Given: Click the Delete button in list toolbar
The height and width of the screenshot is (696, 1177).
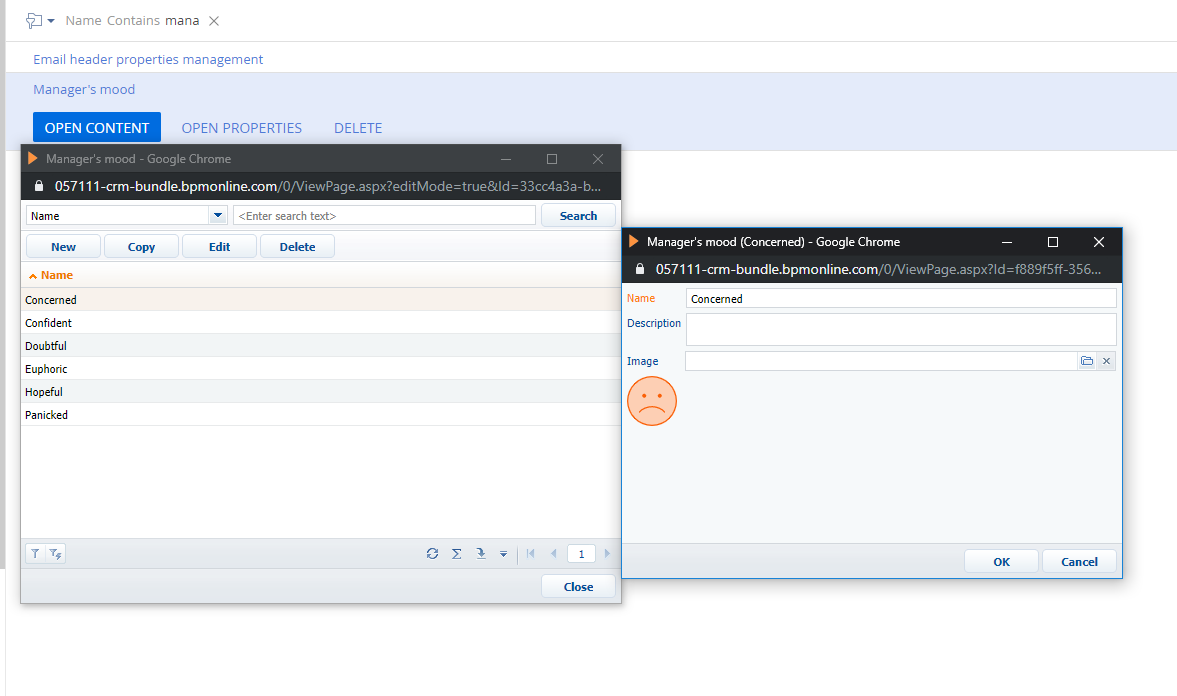Looking at the screenshot, I should (297, 246).
